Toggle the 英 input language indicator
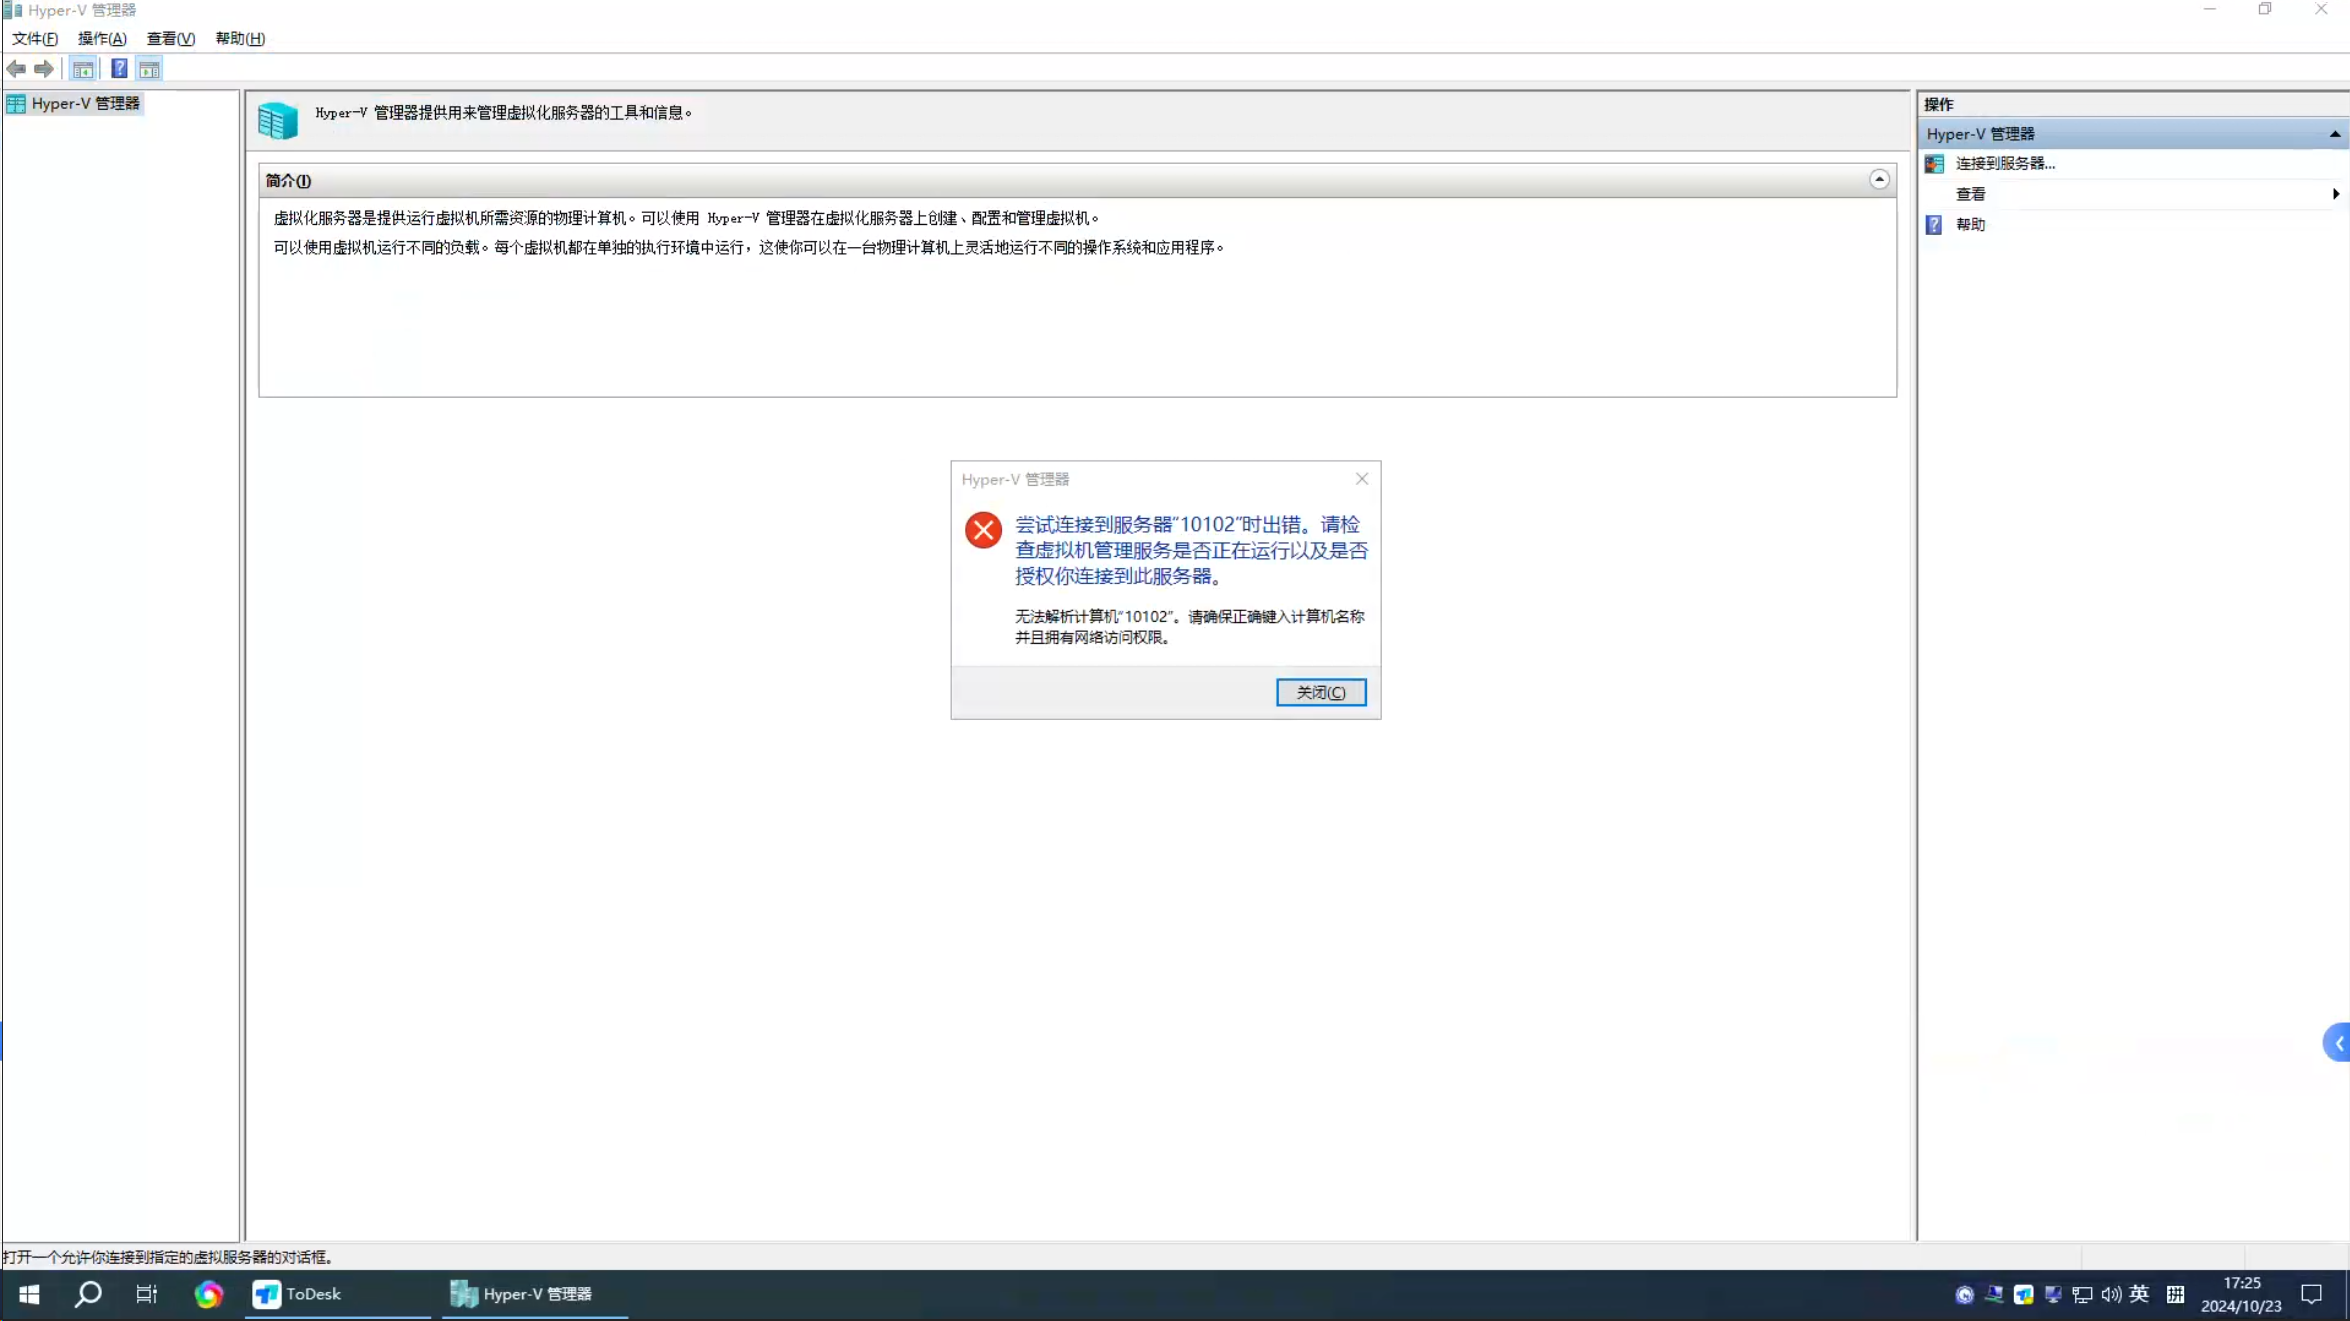Viewport: 2350px width, 1321px height. 2139,1294
